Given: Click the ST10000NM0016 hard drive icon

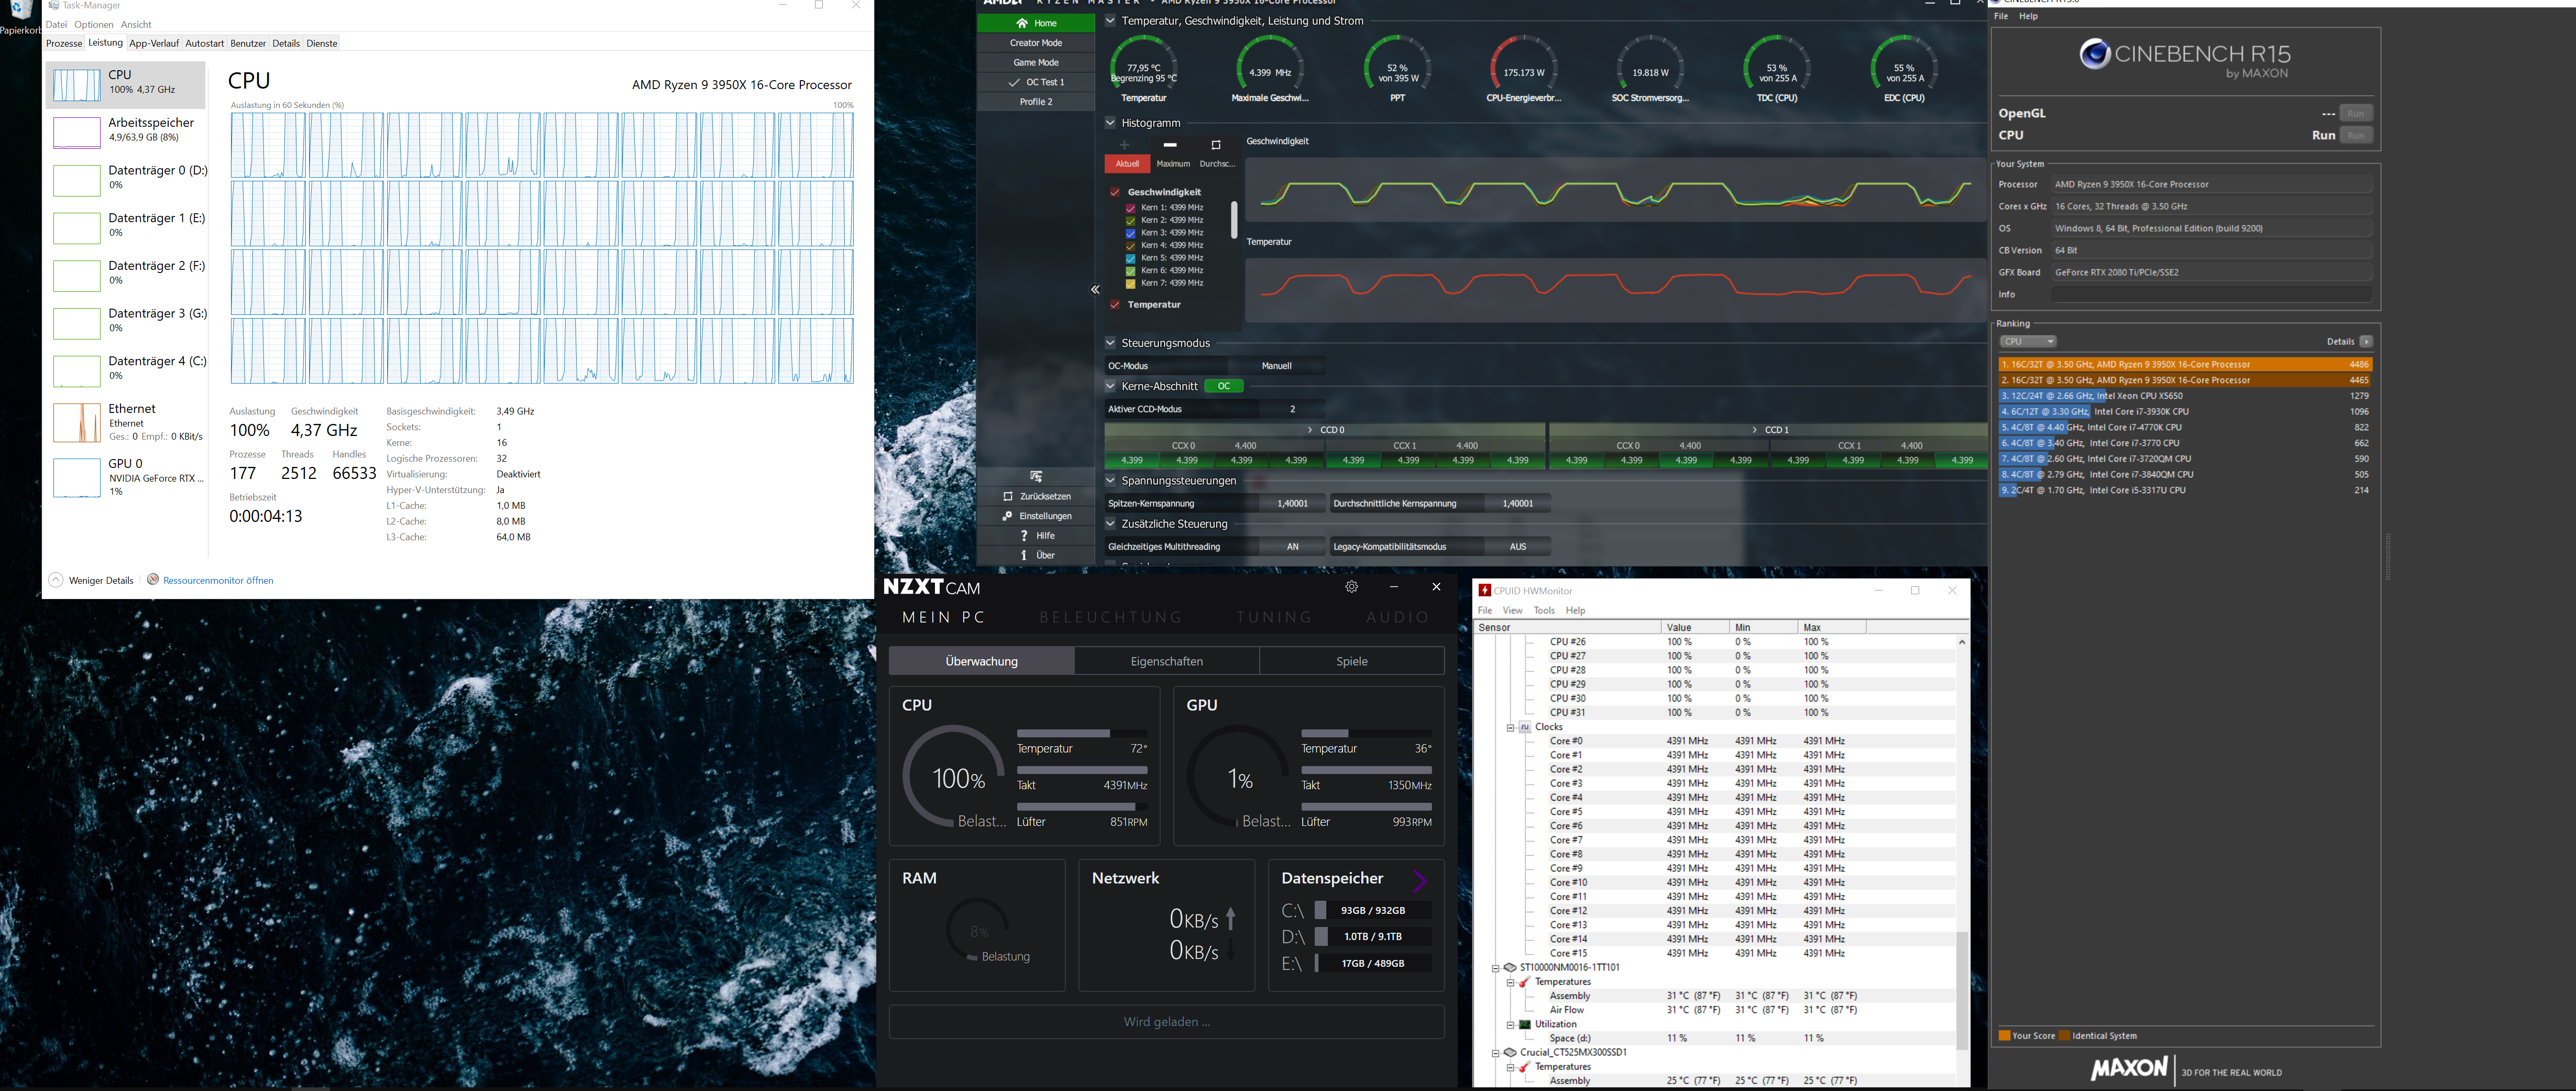Looking at the screenshot, I should pyautogui.click(x=1510, y=968).
